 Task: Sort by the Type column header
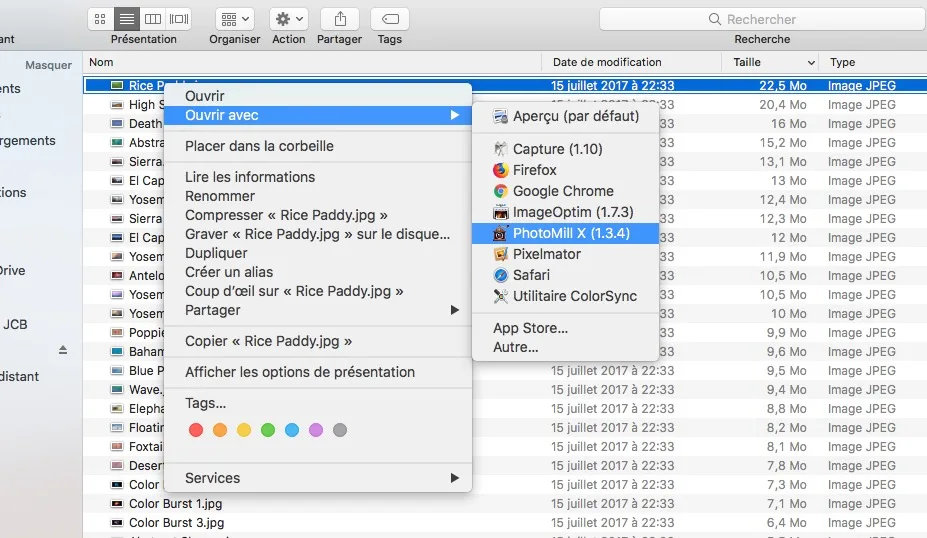coord(842,62)
